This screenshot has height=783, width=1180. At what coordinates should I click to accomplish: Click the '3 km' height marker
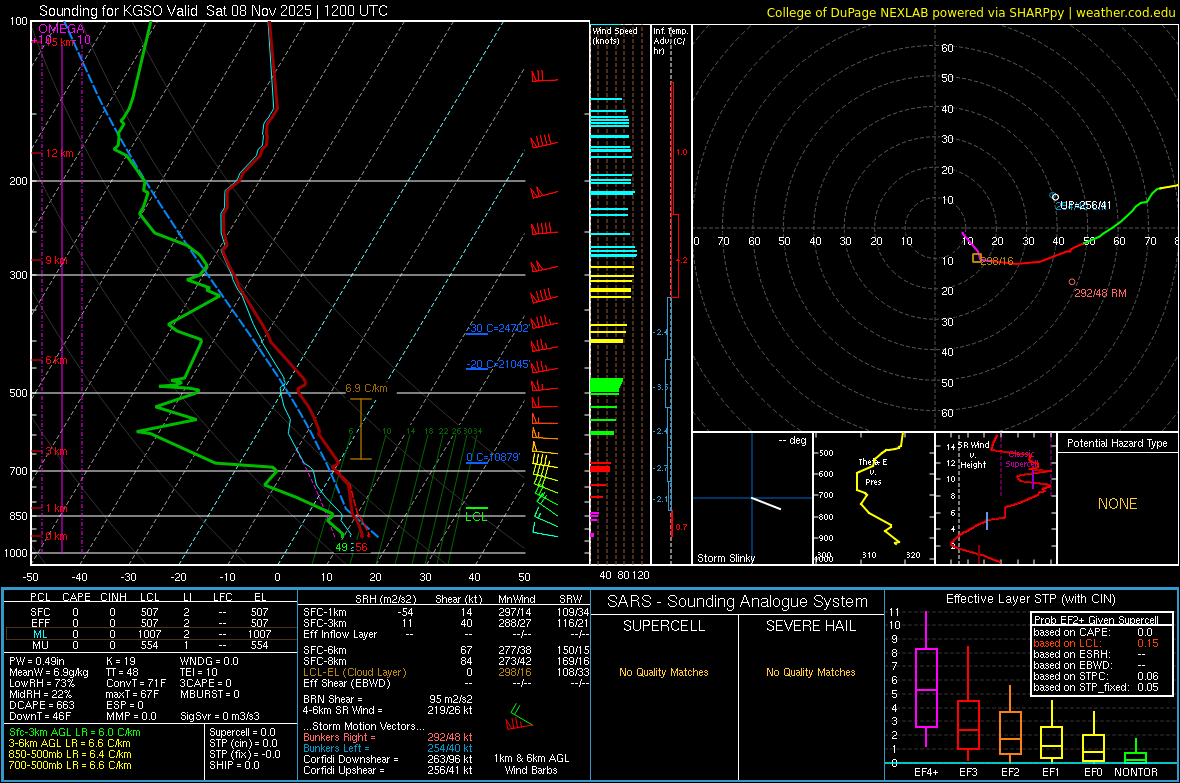[56, 451]
